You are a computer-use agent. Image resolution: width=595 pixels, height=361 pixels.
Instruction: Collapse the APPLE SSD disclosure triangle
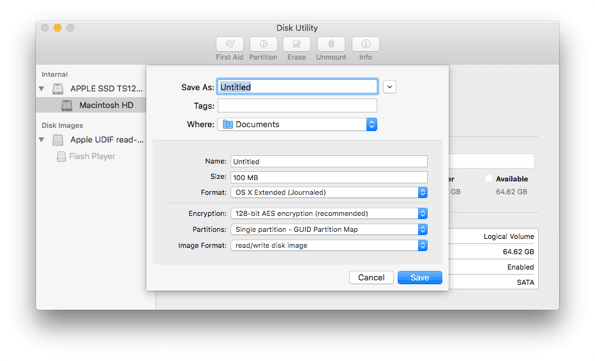42,88
